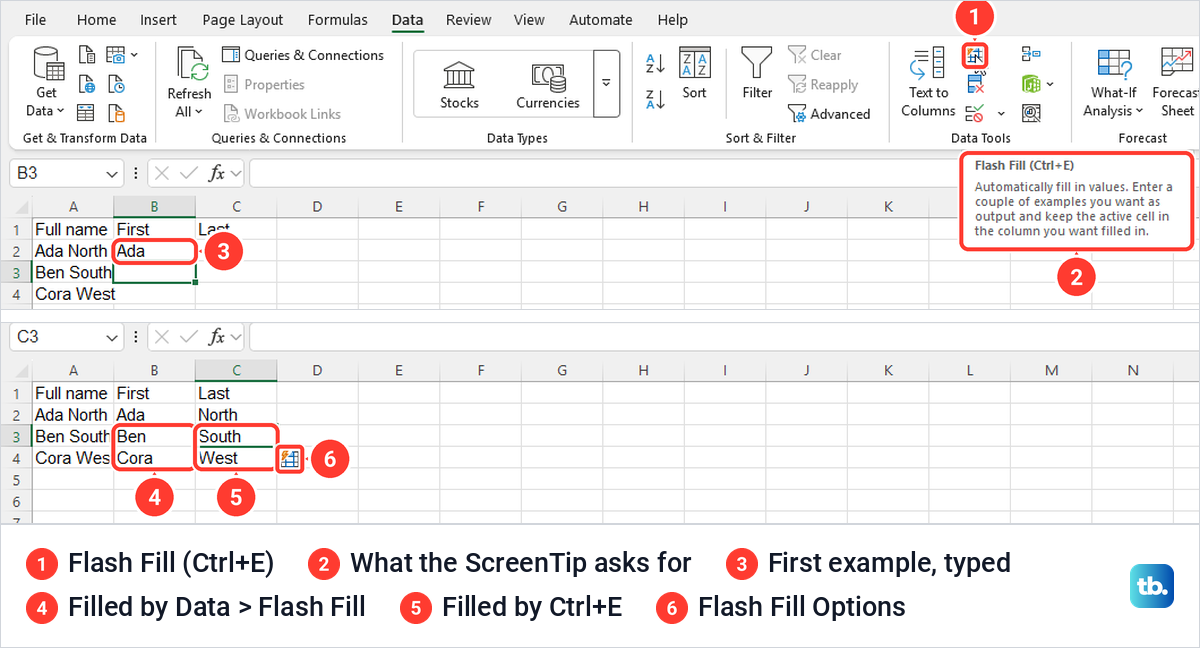Open Forecast Sheet
Viewport: 1200px width, 648px height.
point(1176,84)
